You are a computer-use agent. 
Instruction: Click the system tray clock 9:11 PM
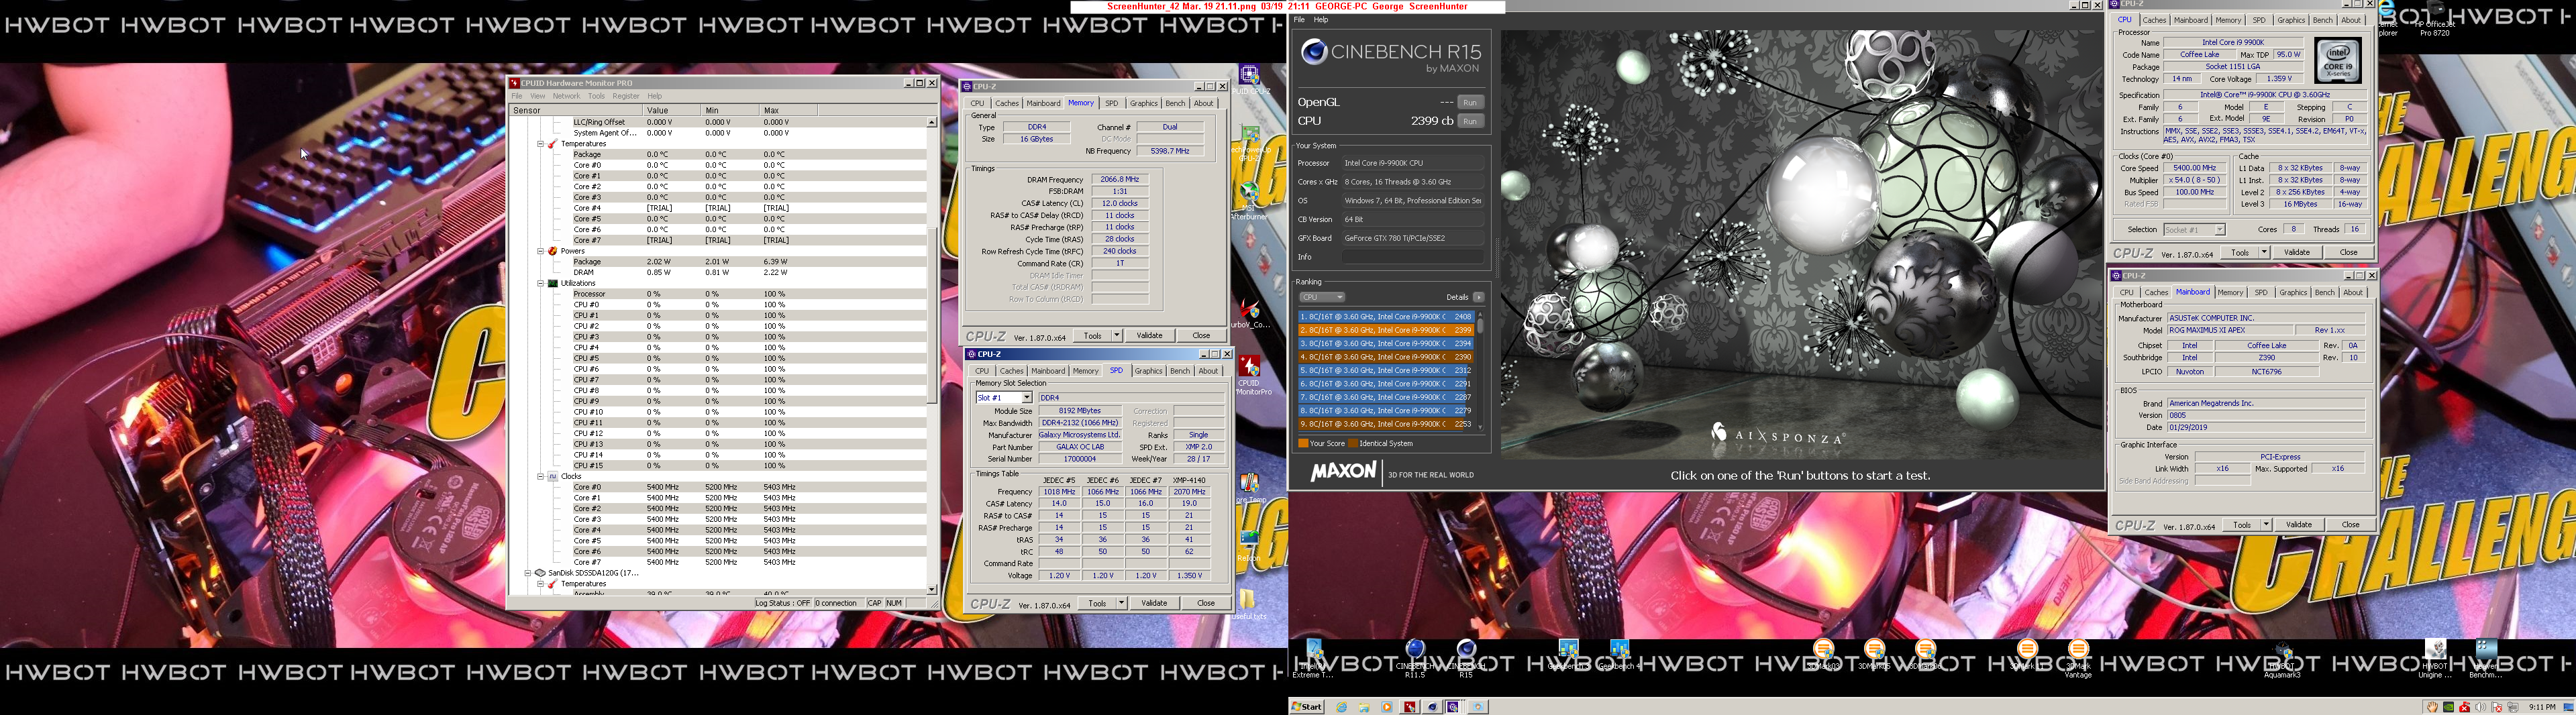pos(2541,707)
